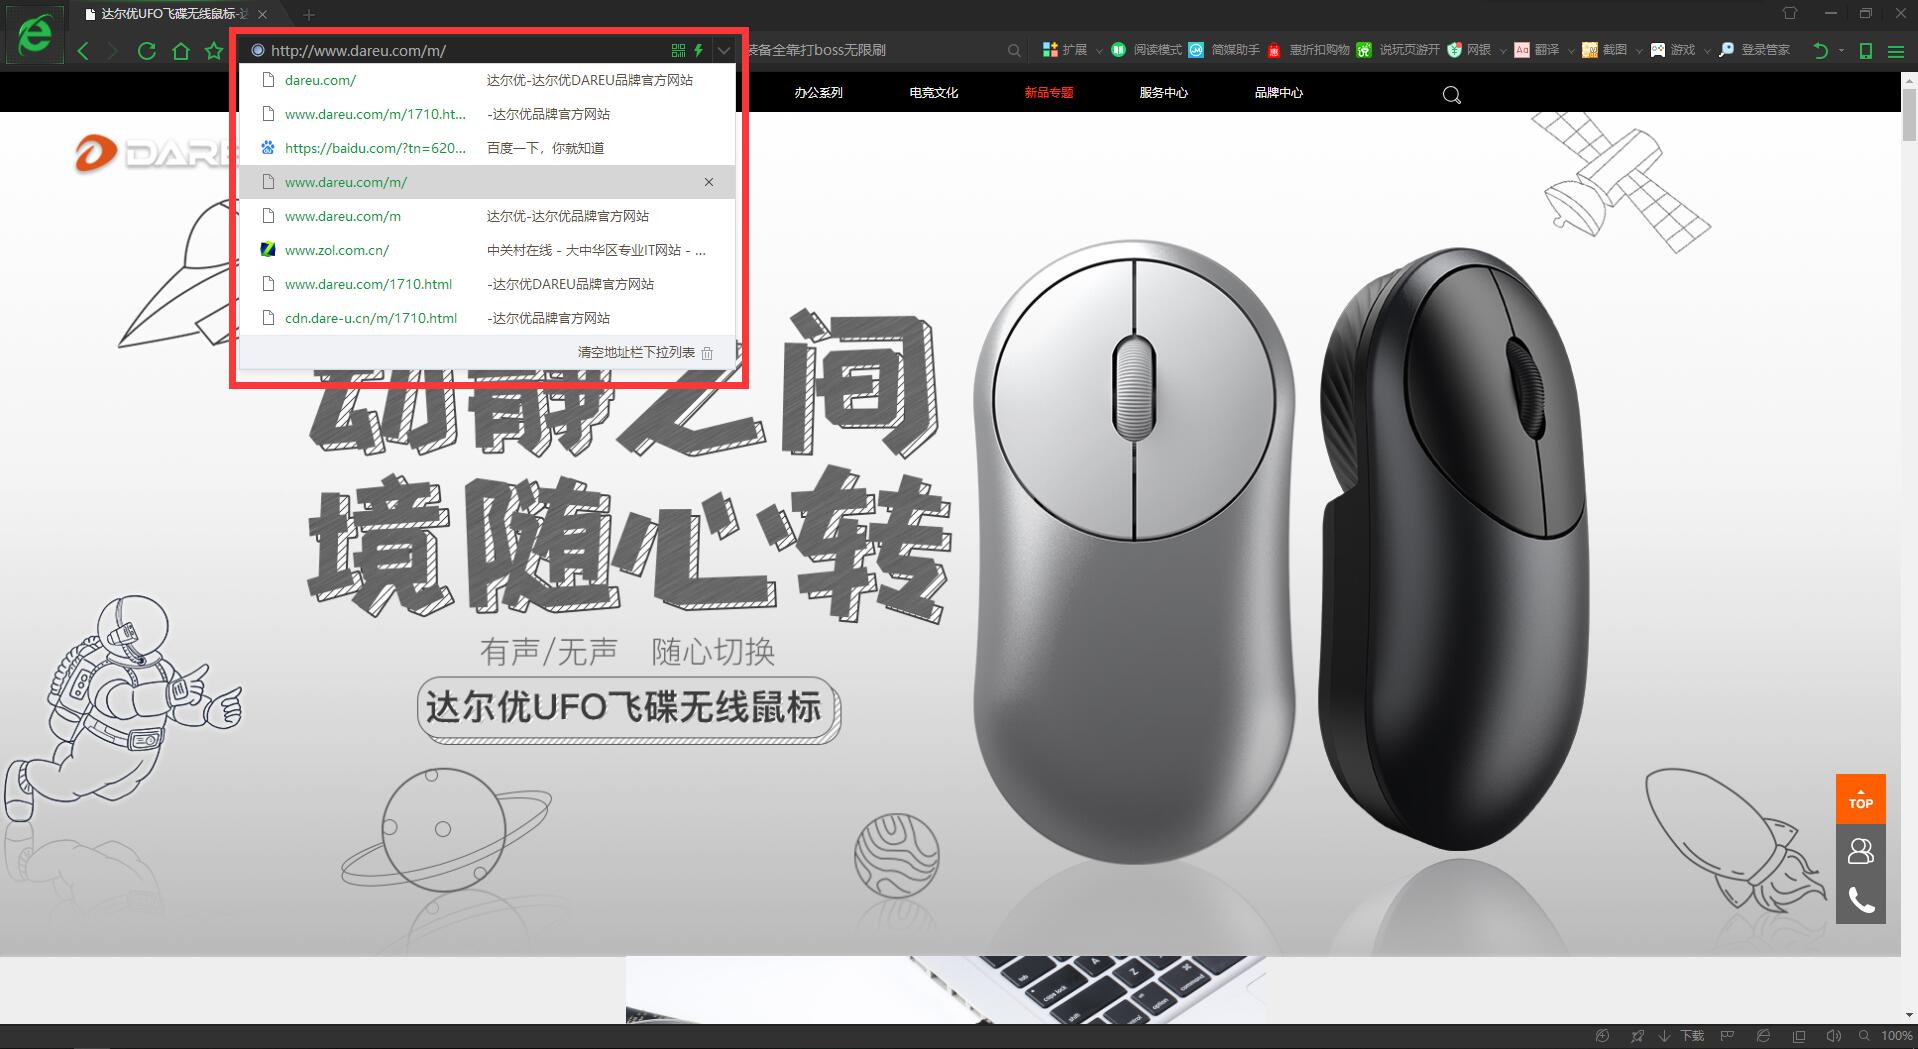The image size is (1918, 1049).
Task: Select the www.dareu.com/m/1710.ht... suggestion
Action: (x=487, y=114)
